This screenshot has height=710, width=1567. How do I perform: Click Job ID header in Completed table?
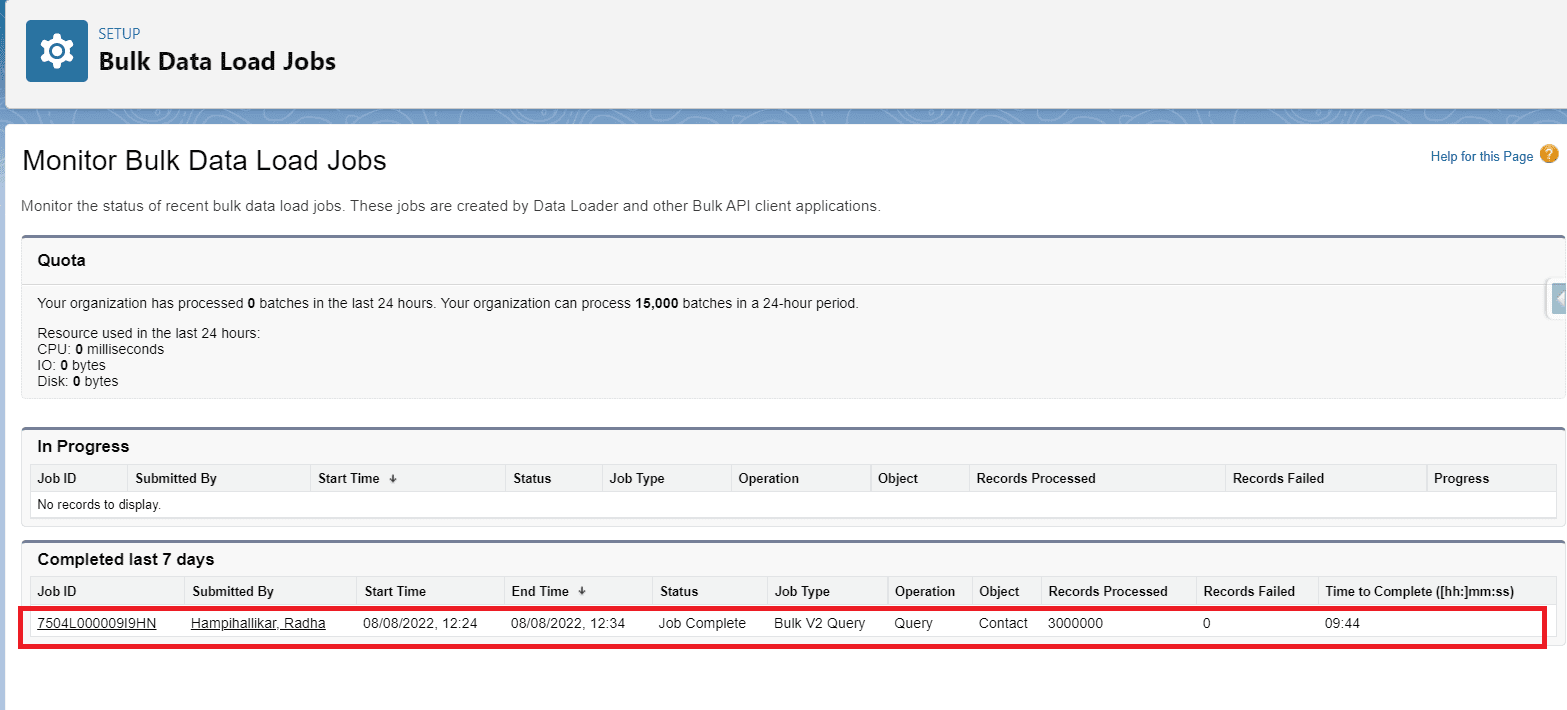[x=57, y=591]
